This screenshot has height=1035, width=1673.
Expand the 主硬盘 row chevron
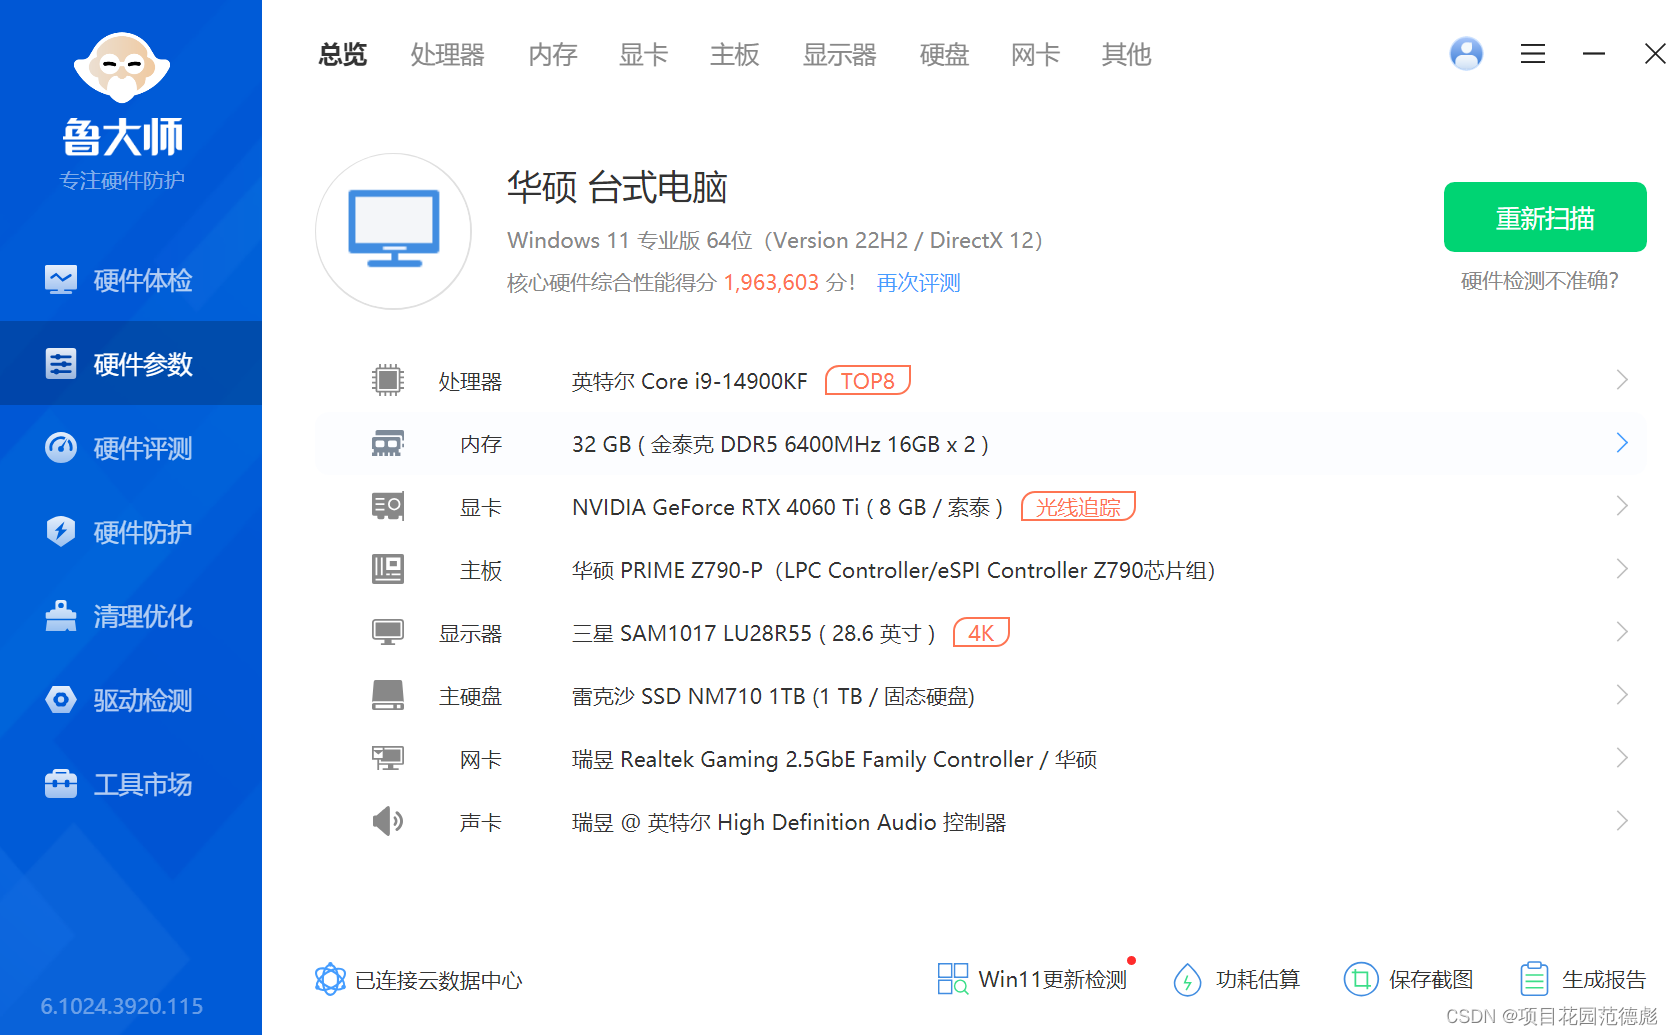pos(1622,695)
